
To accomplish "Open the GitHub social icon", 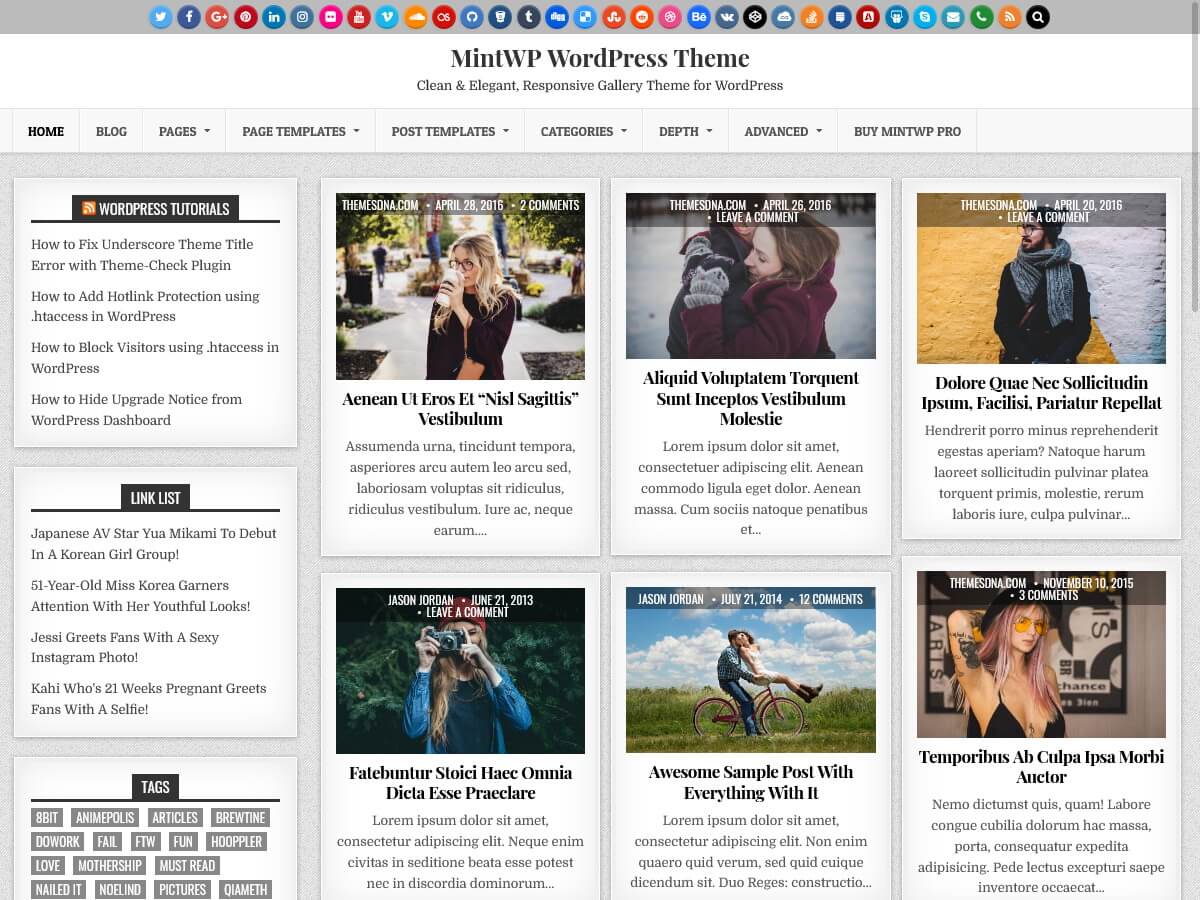I will 472,17.
